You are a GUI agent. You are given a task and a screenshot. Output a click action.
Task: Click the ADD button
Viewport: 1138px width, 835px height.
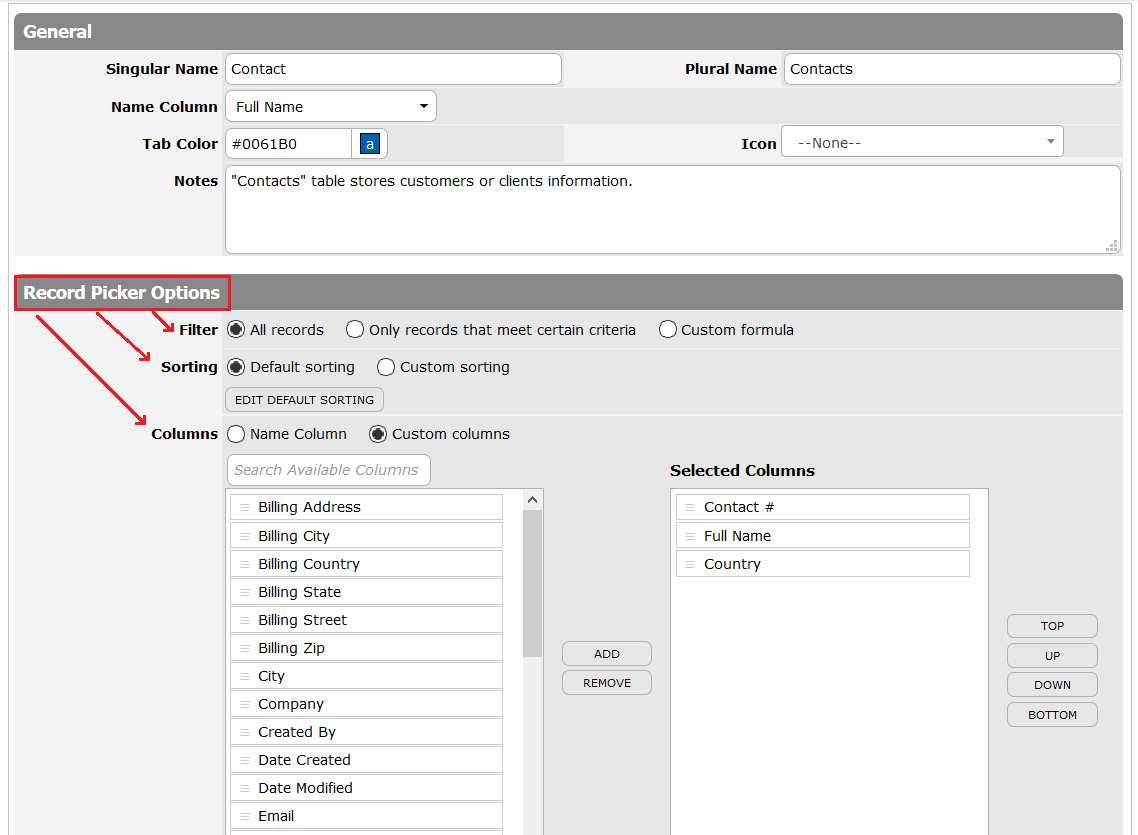point(607,654)
